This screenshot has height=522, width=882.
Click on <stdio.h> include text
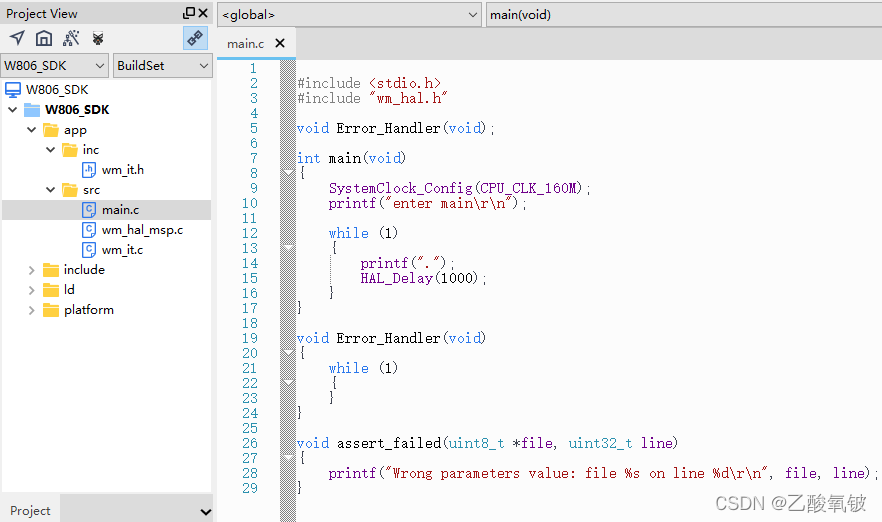(x=405, y=83)
